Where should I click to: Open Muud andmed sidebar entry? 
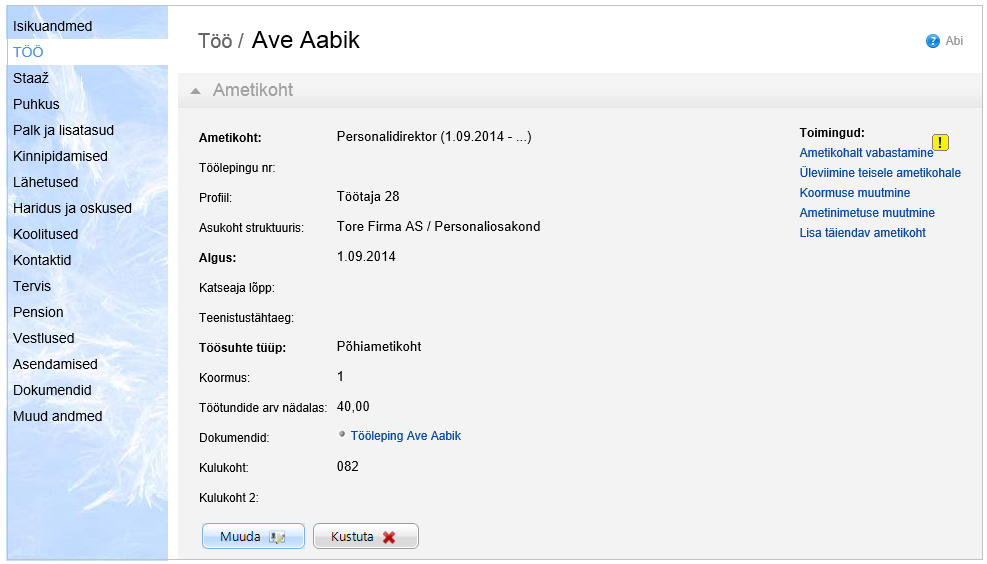pos(57,416)
